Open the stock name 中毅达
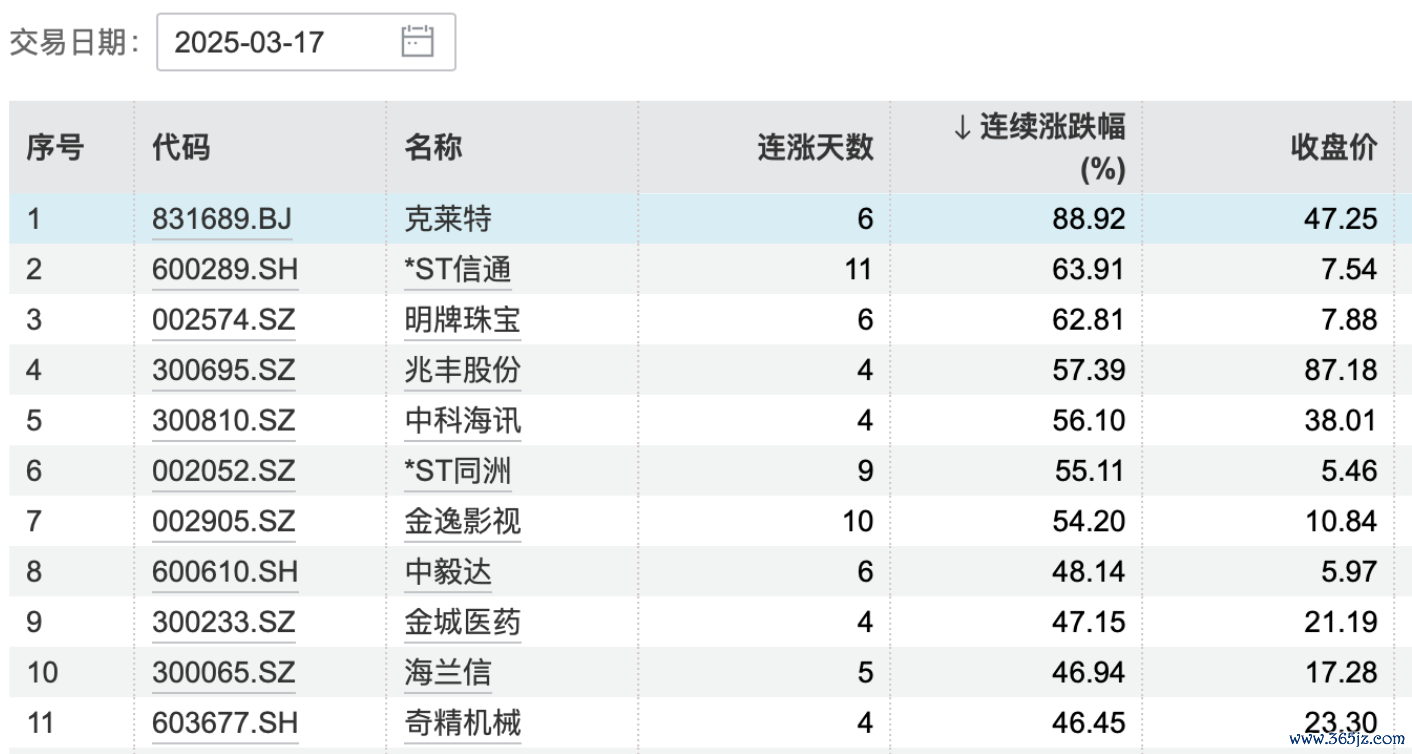The height and width of the screenshot is (754, 1412). (x=448, y=571)
